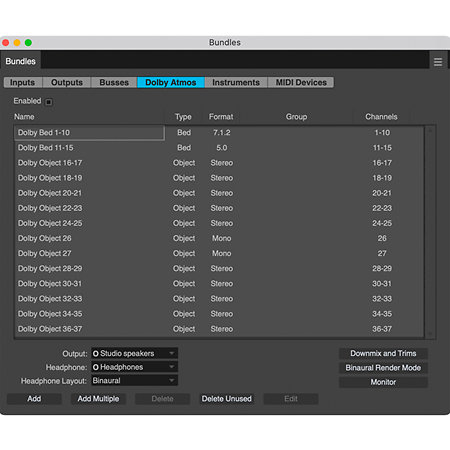The height and width of the screenshot is (450, 450).
Task: Expand the Headphone Layout Binaural dropdown
Action: click(134, 381)
